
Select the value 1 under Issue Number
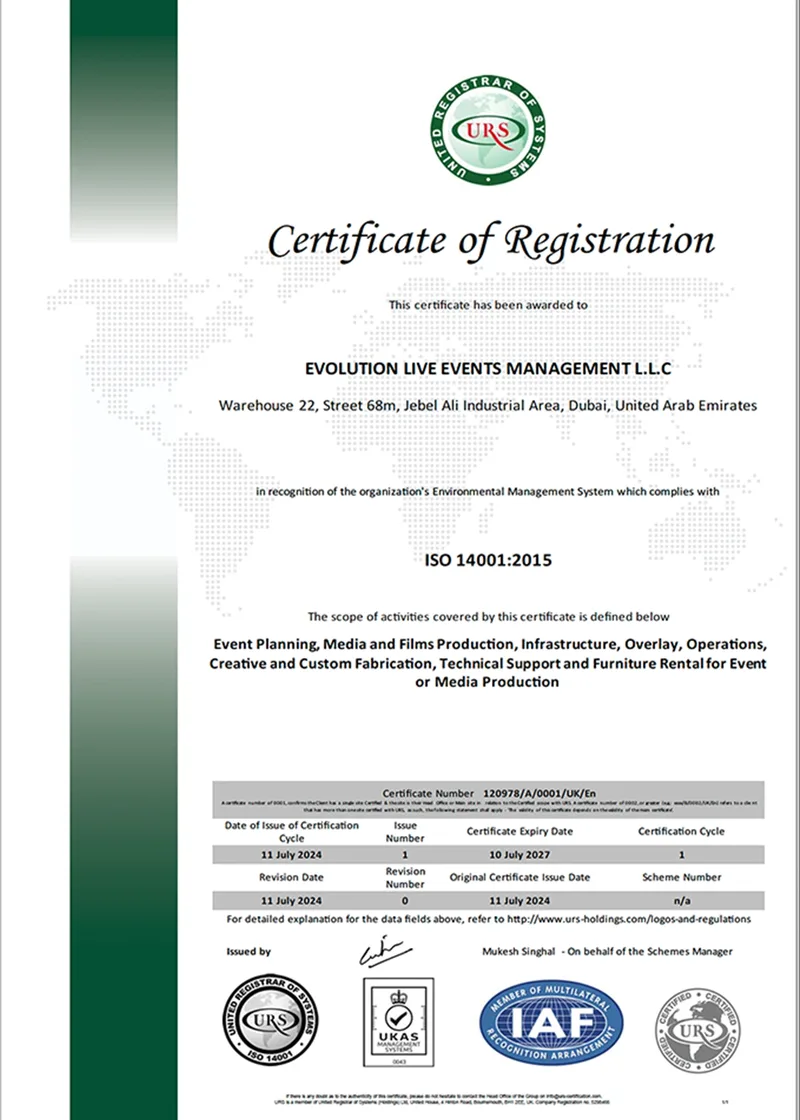coord(405,855)
